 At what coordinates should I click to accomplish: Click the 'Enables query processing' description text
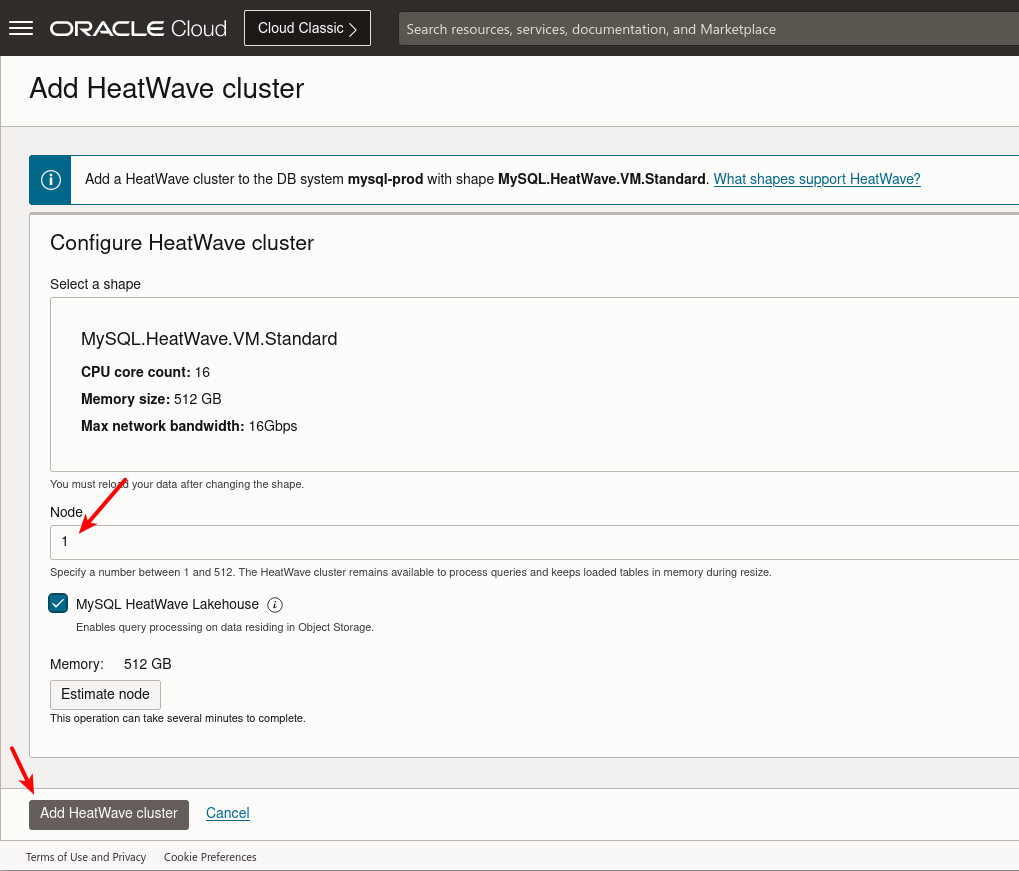point(225,627)
